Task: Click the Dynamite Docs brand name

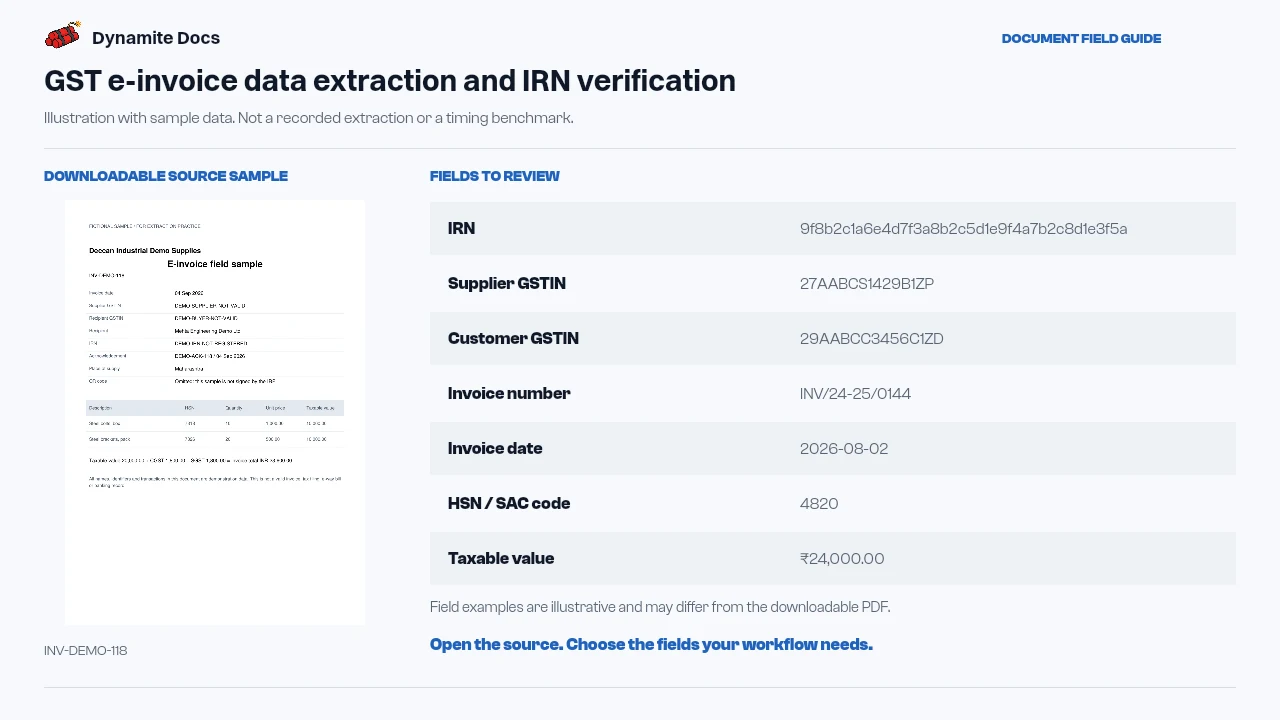Action: (x=156, y=38)
